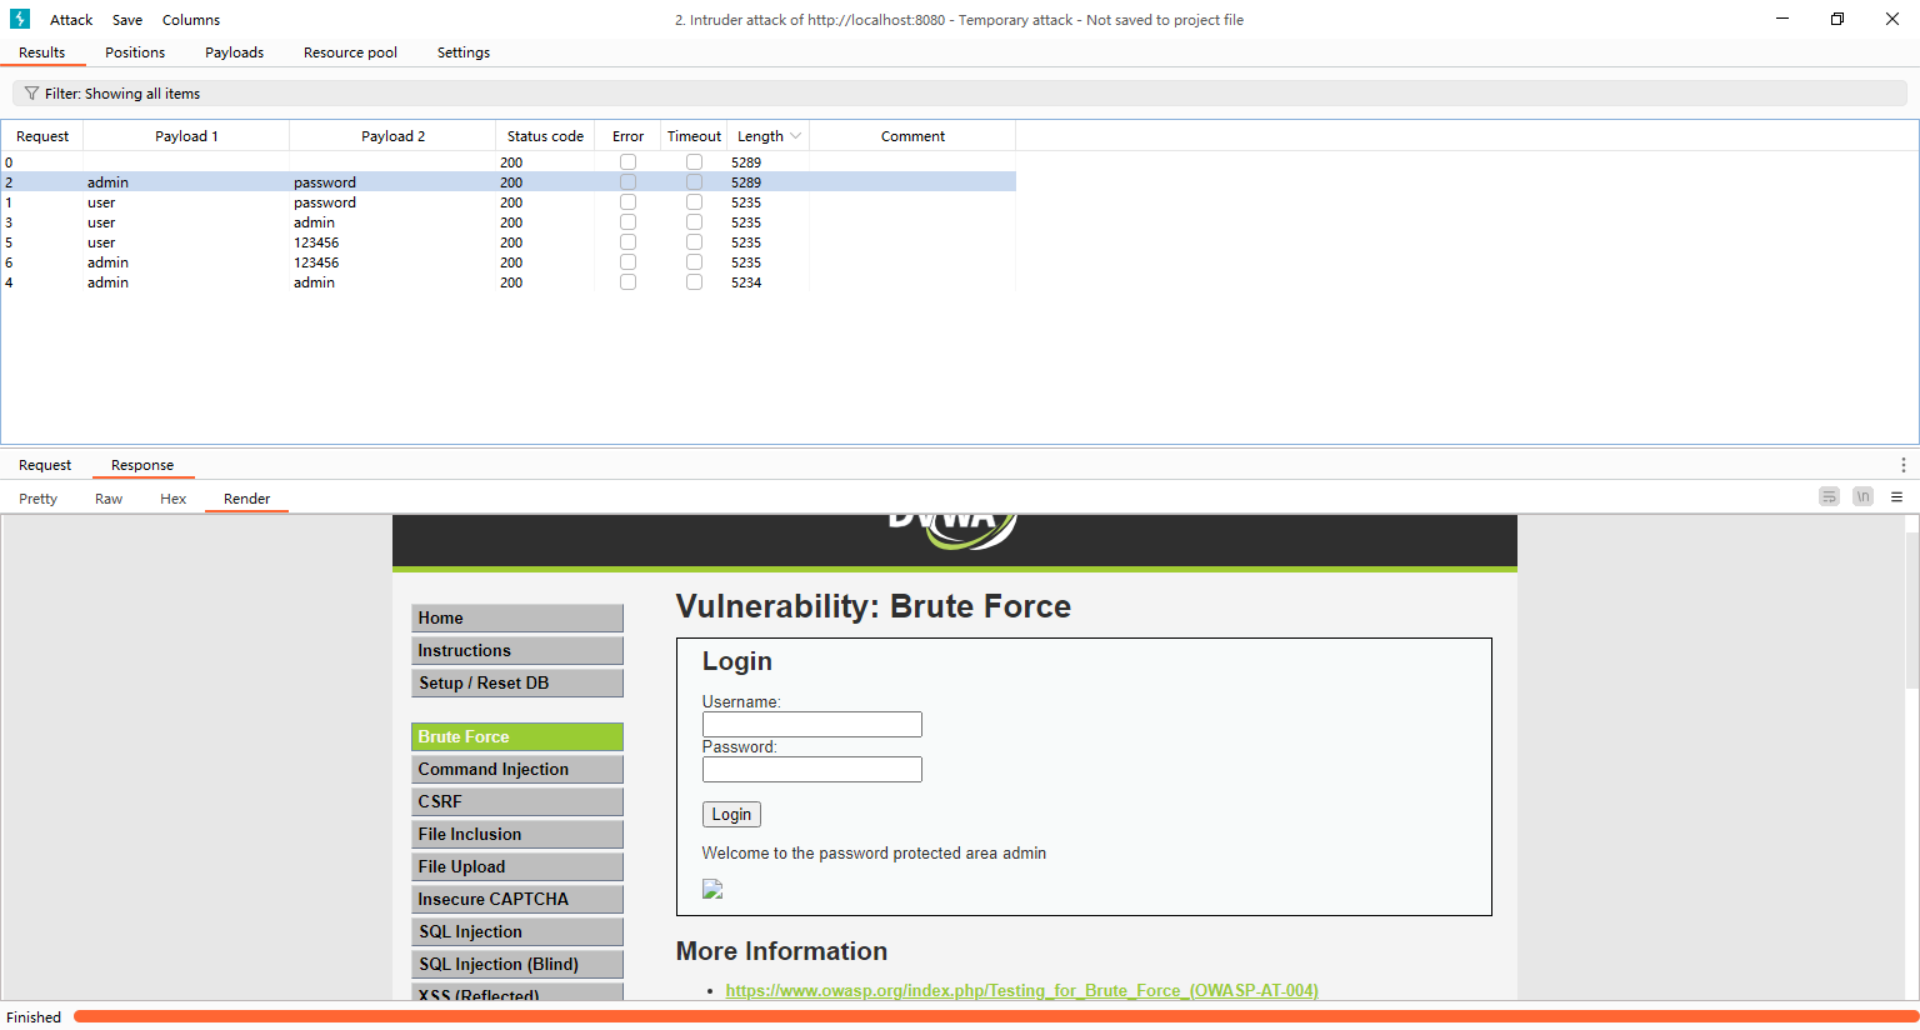
Task: Open the vertical three-dot options menu
Action: pyautogui.click(x=1902, y=465)
